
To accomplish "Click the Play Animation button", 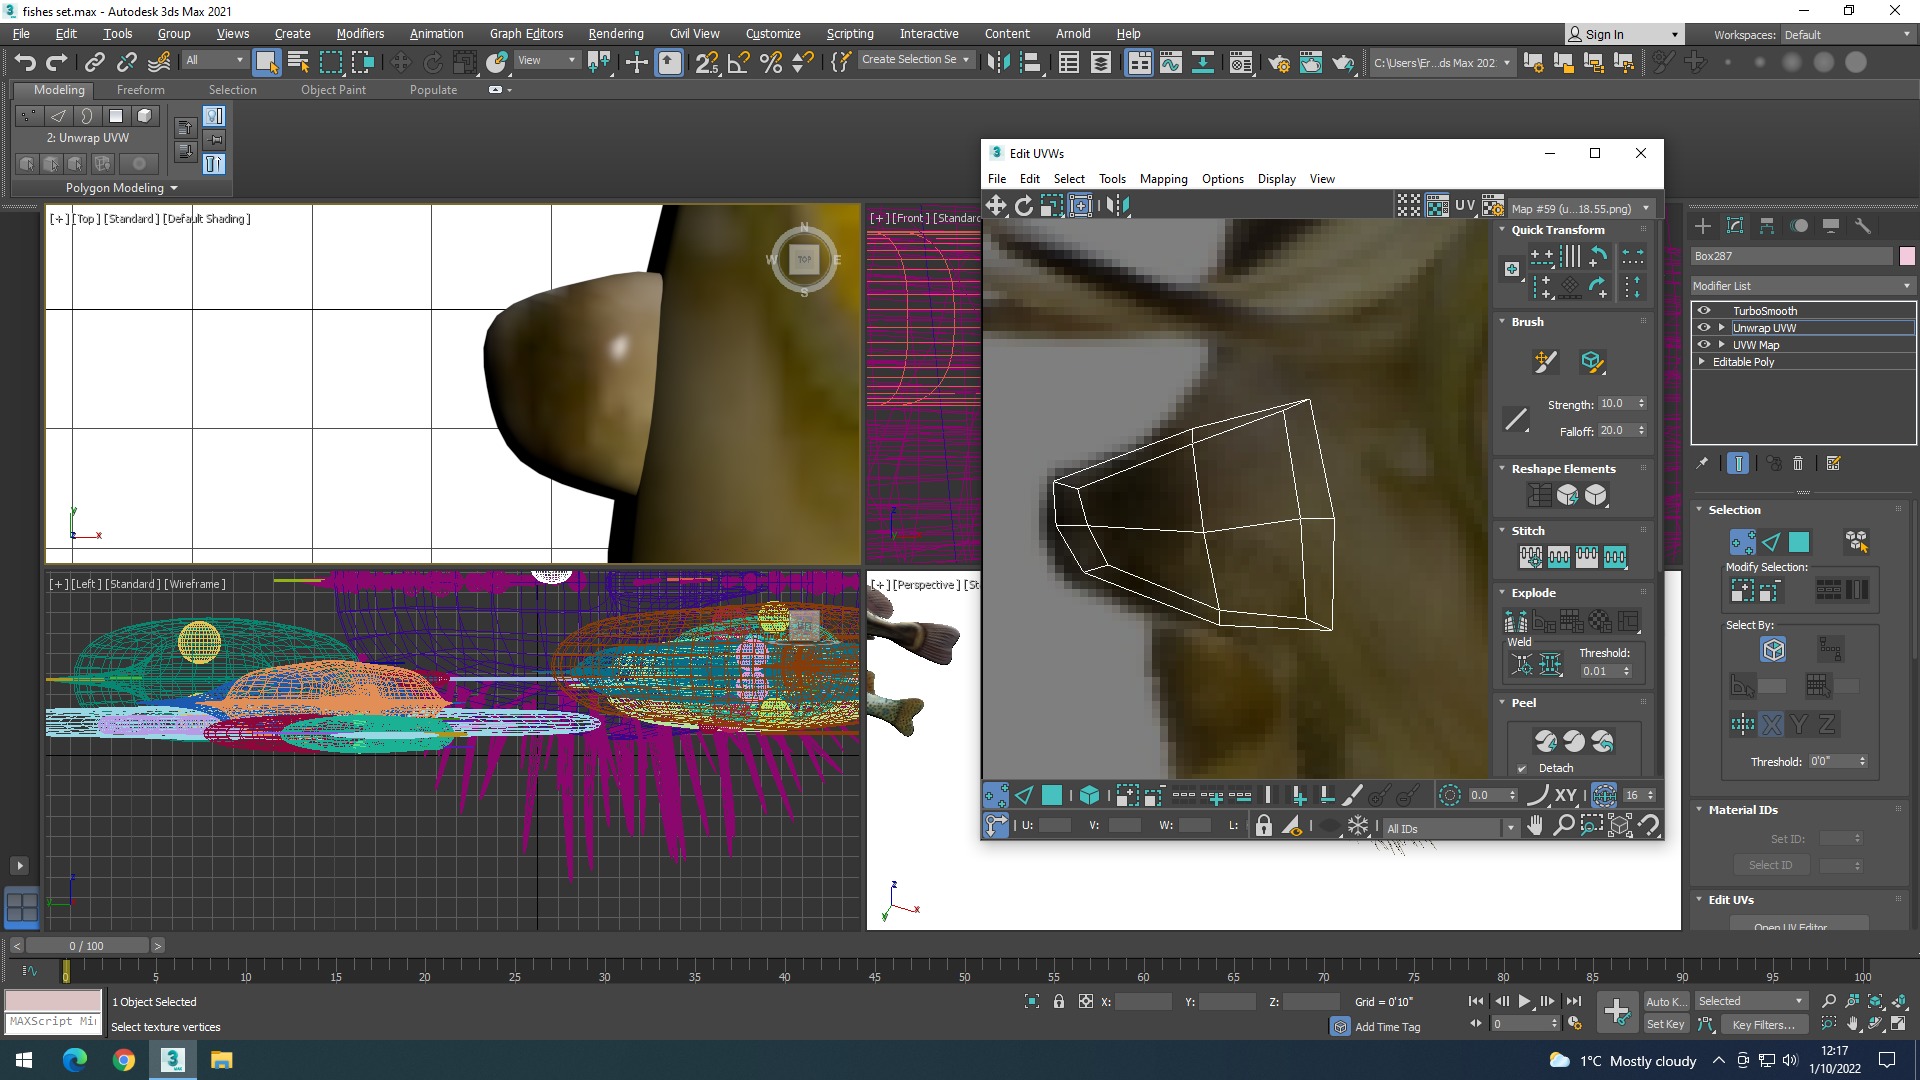I will click(1524, 1001).
